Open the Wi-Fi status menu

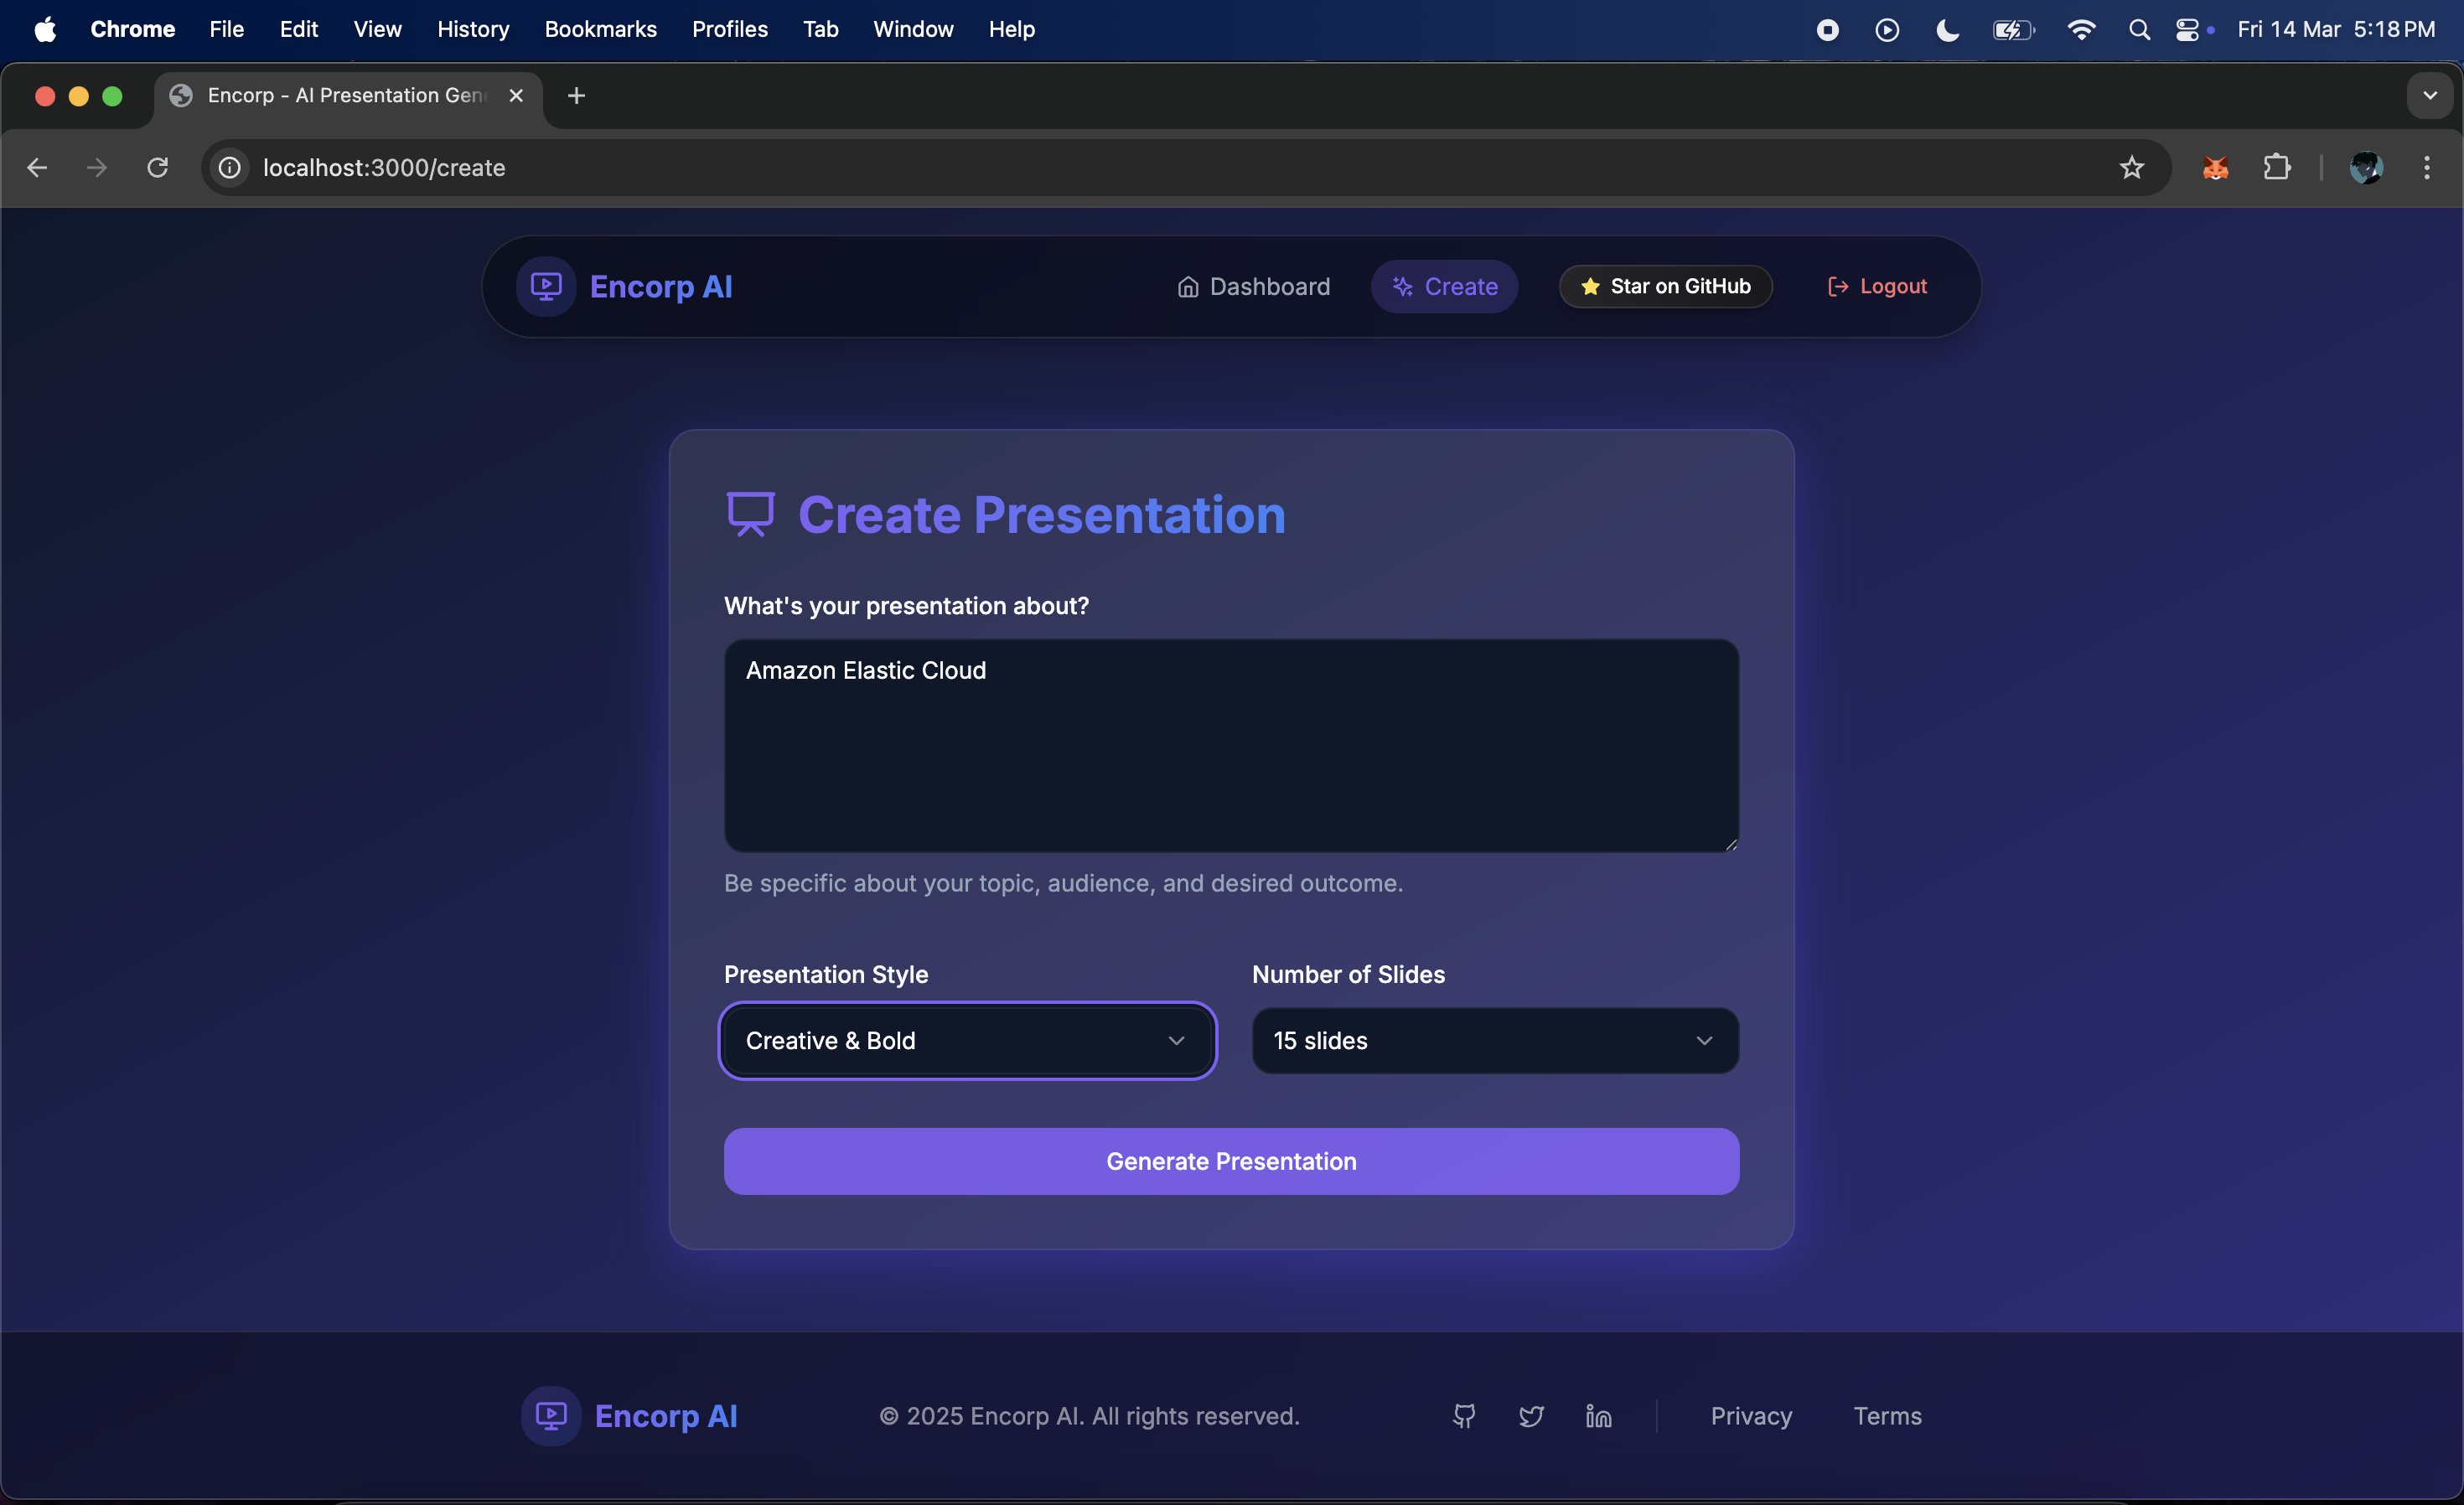click(x=2081, y=30)
